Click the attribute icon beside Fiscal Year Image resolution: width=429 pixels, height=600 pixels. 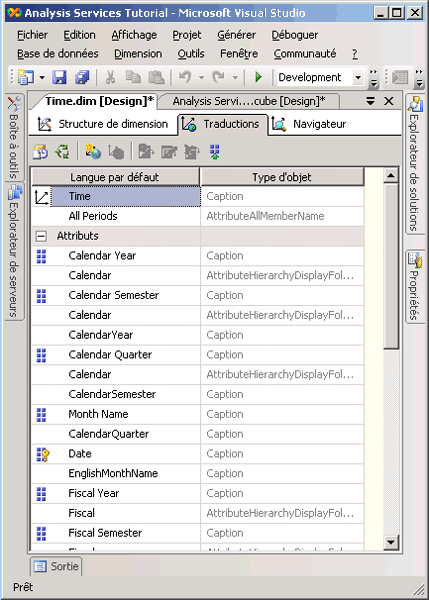click(x=41, y=494)
